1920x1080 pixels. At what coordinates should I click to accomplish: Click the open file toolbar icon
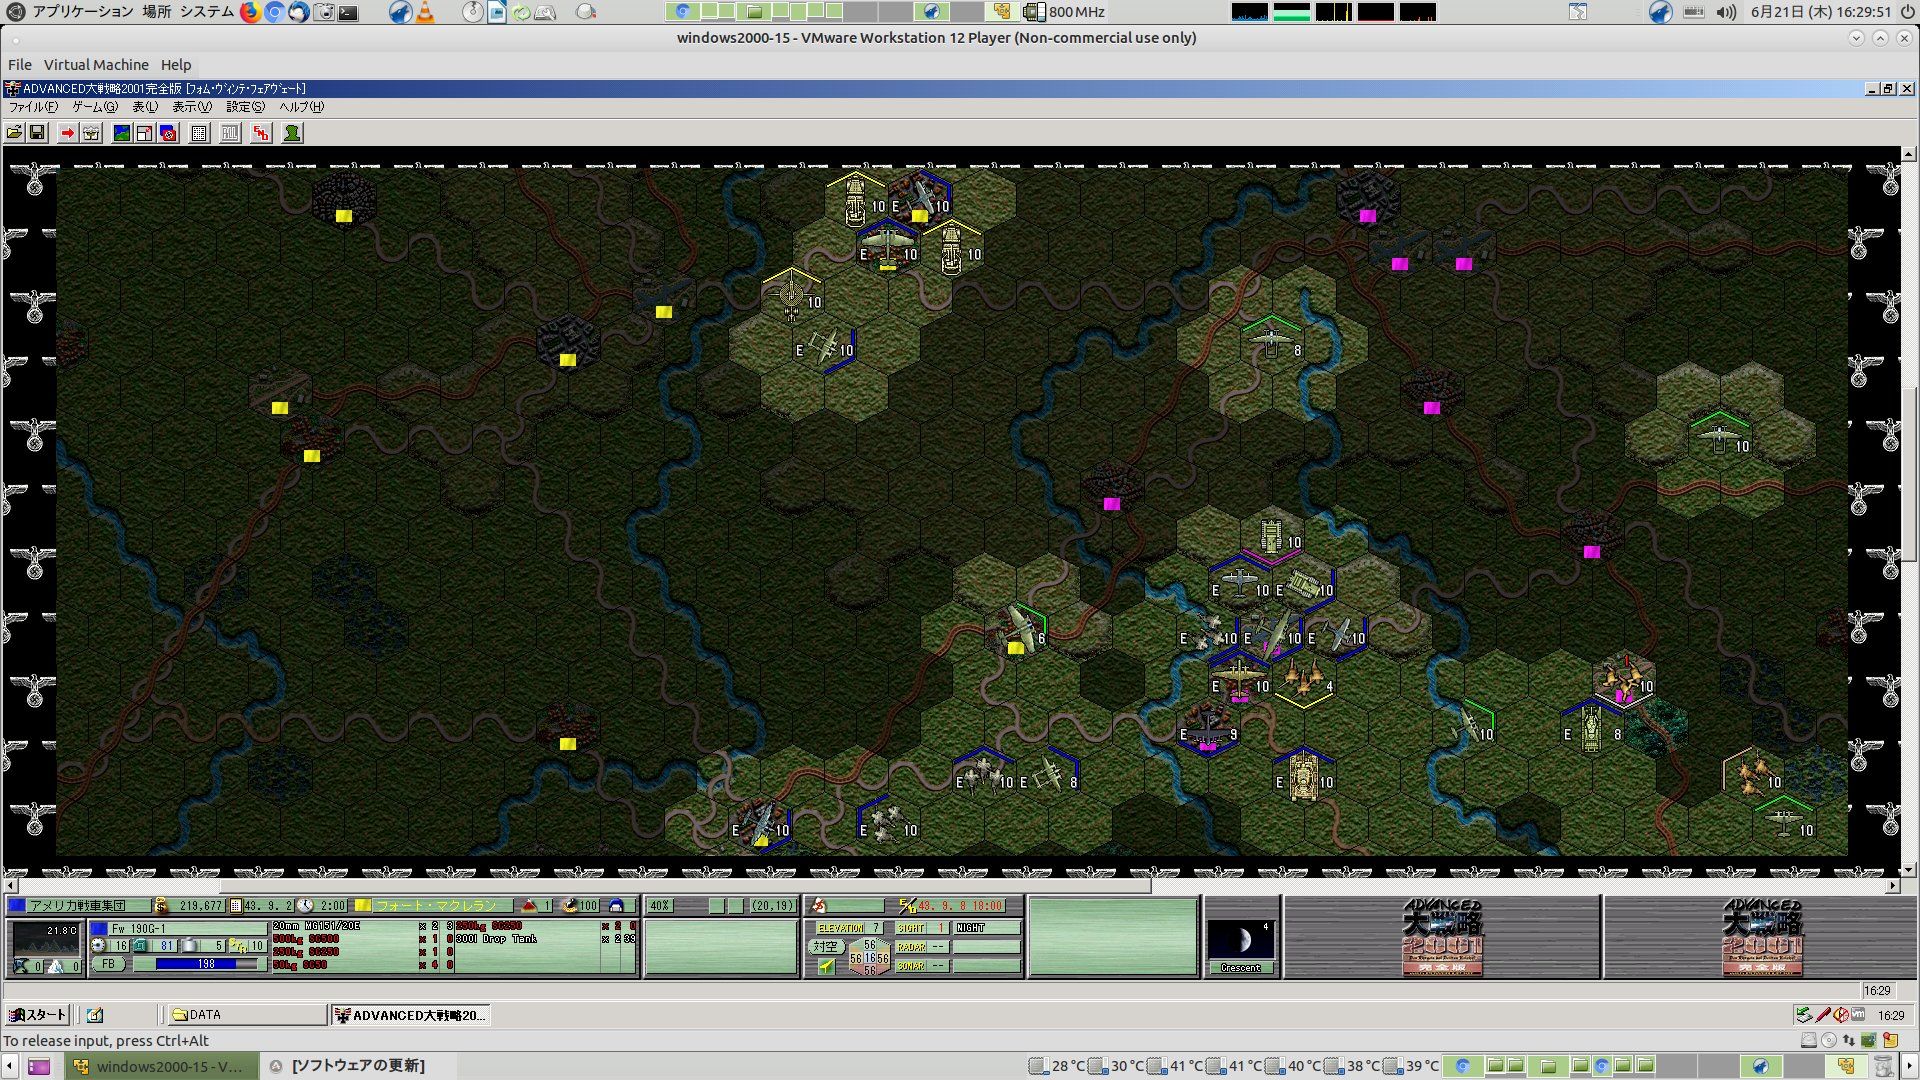tap(14, 133)
